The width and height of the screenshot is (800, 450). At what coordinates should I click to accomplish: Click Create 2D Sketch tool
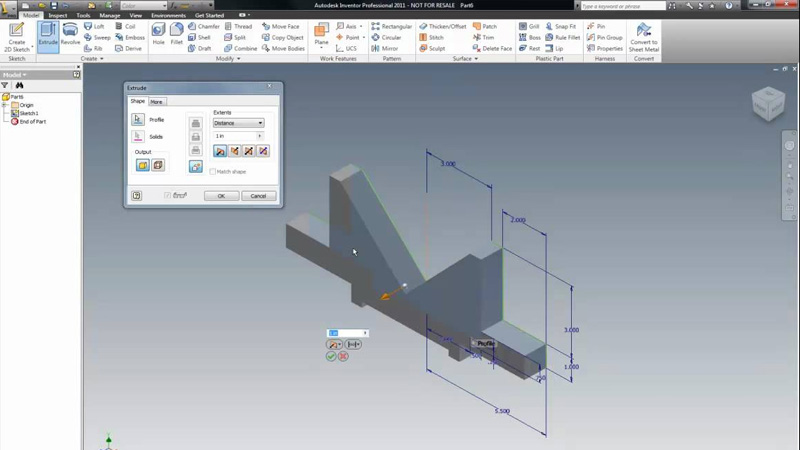click(x=16, y=37)
